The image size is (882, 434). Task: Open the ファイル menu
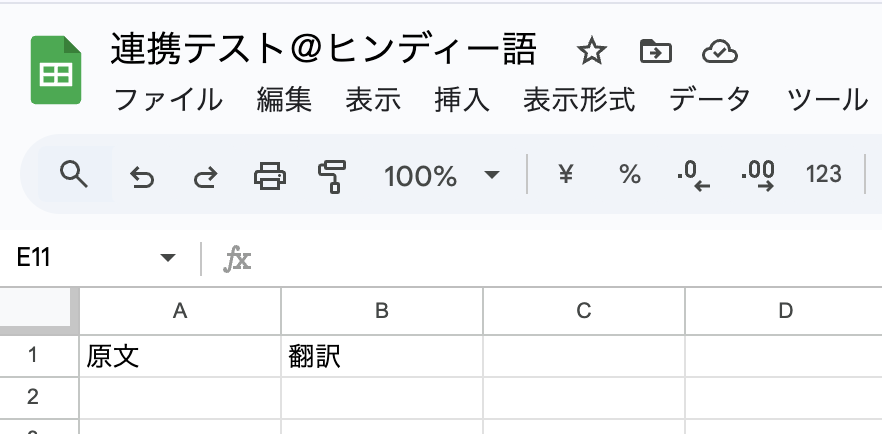pos(168,99)
